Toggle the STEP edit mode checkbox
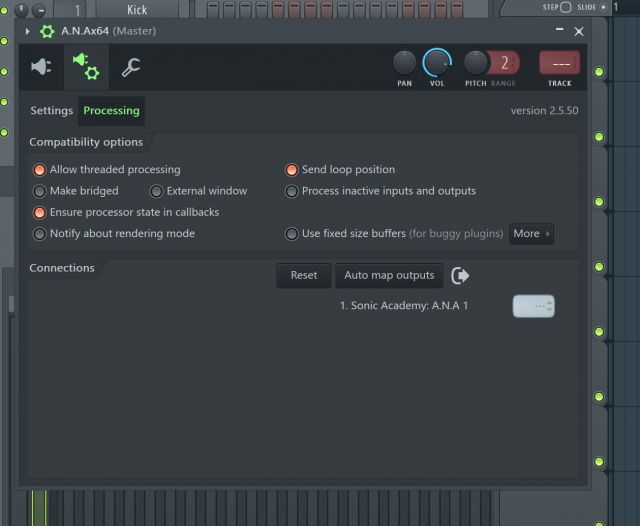Viewport: 640px width, 526px height. 566,7
